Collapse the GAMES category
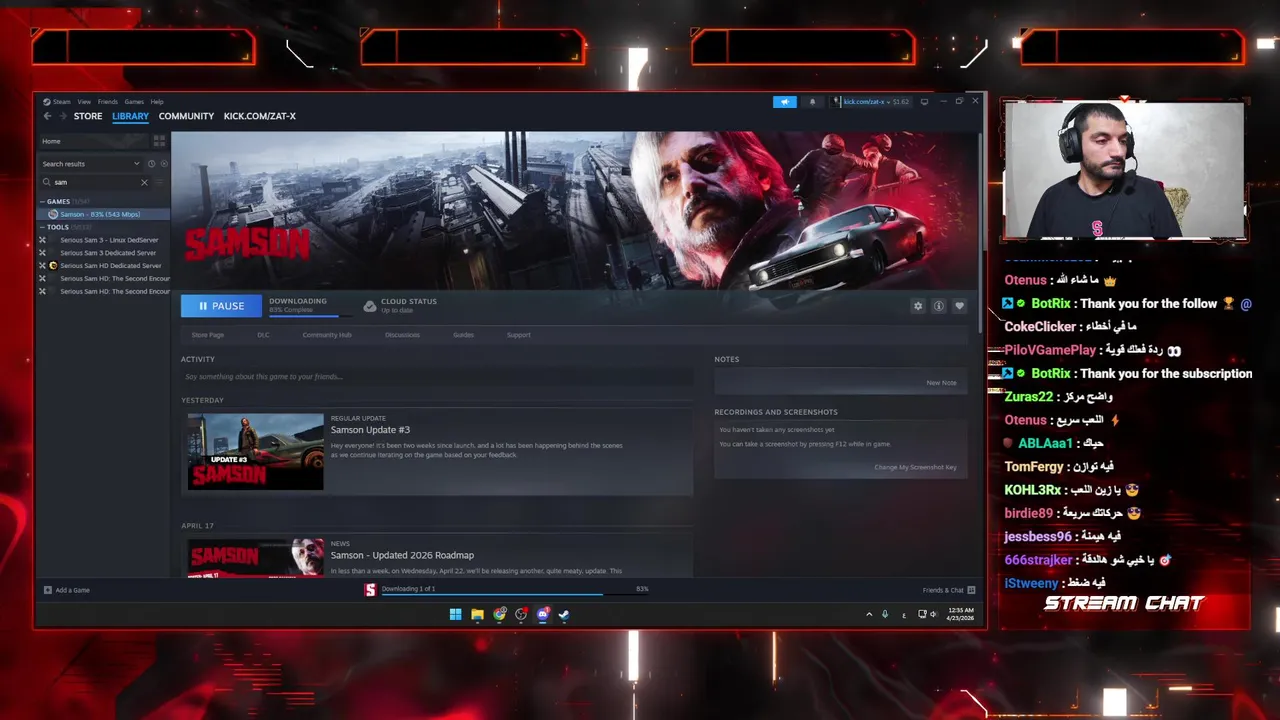Image resolution: width=1280 pixels, height=720 pixels. pos(42,201)
